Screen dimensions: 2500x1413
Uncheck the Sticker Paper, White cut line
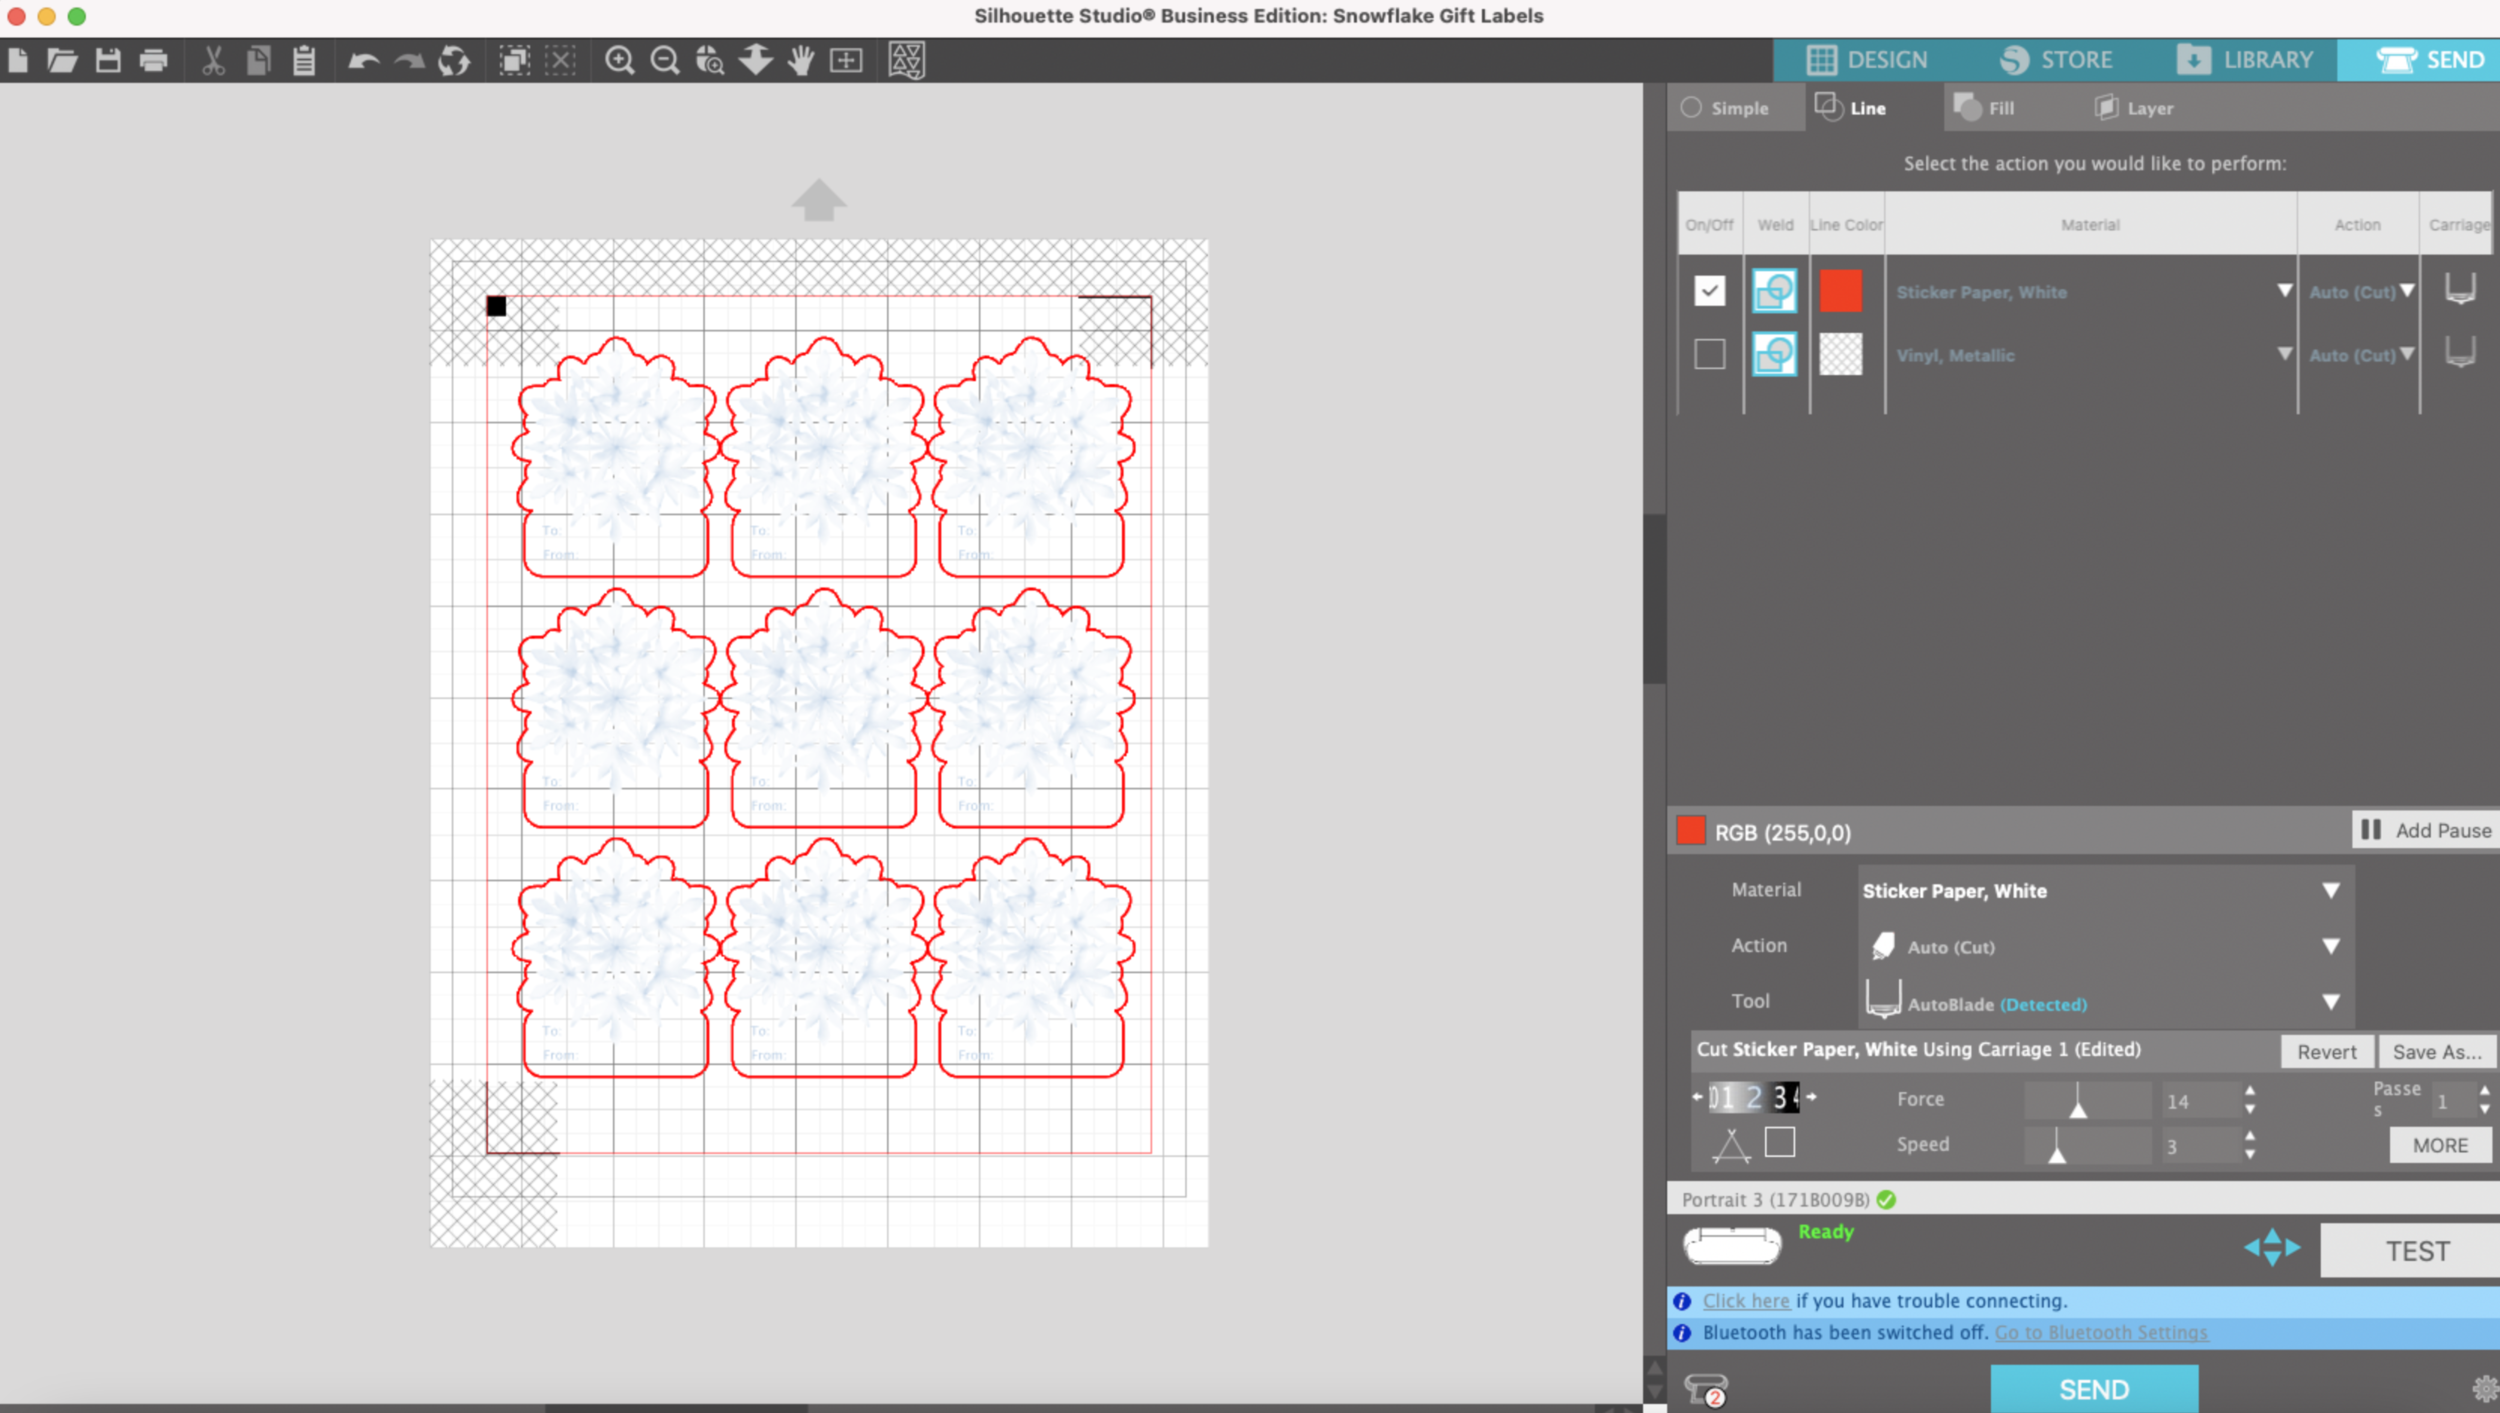coord(1709,291)
